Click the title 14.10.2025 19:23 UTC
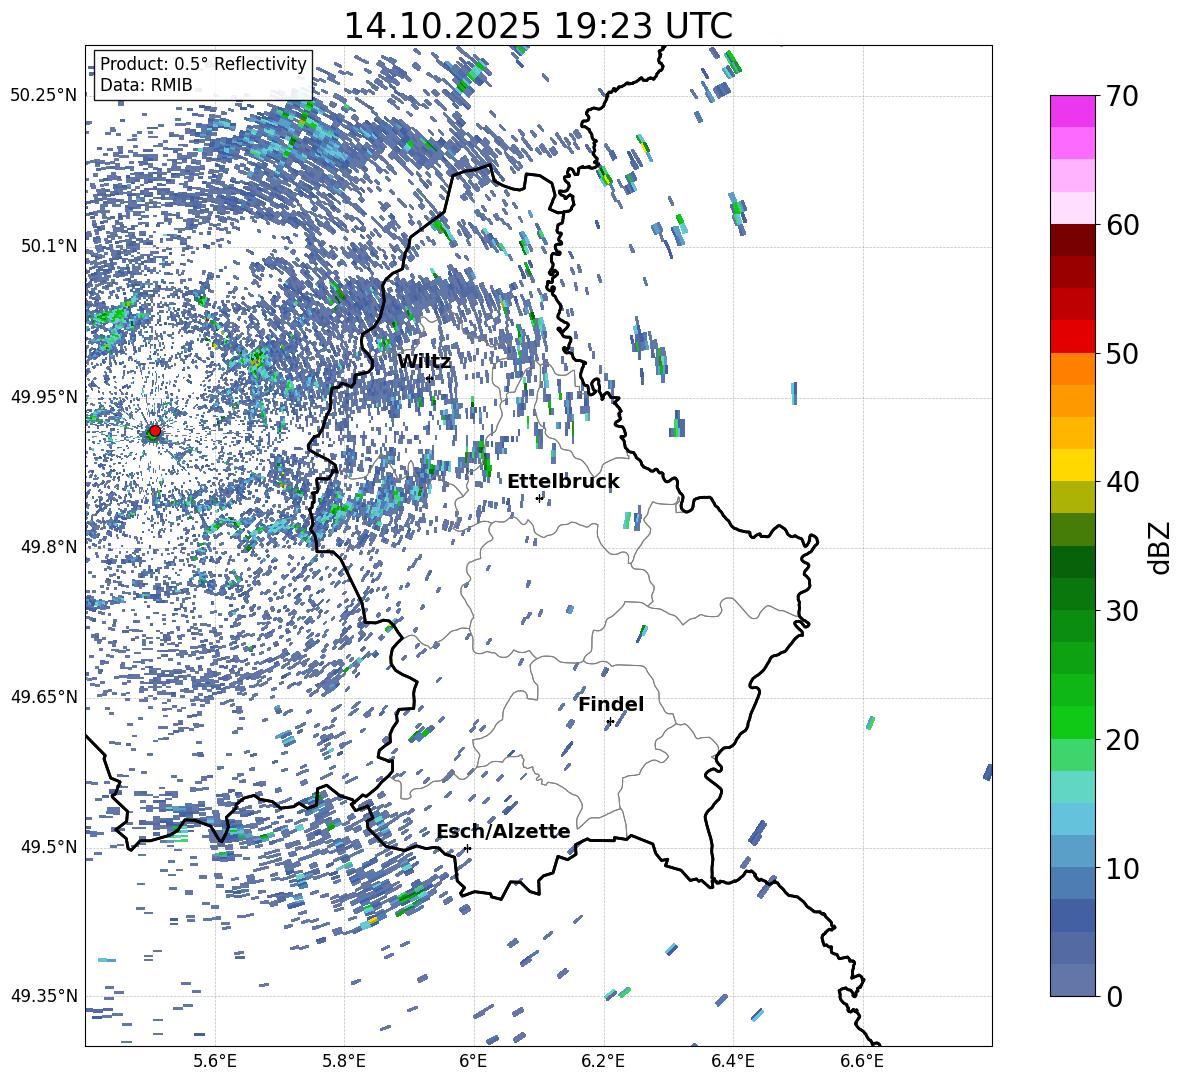Screen dimensions: 1184x1081 (x=538, y=26)
